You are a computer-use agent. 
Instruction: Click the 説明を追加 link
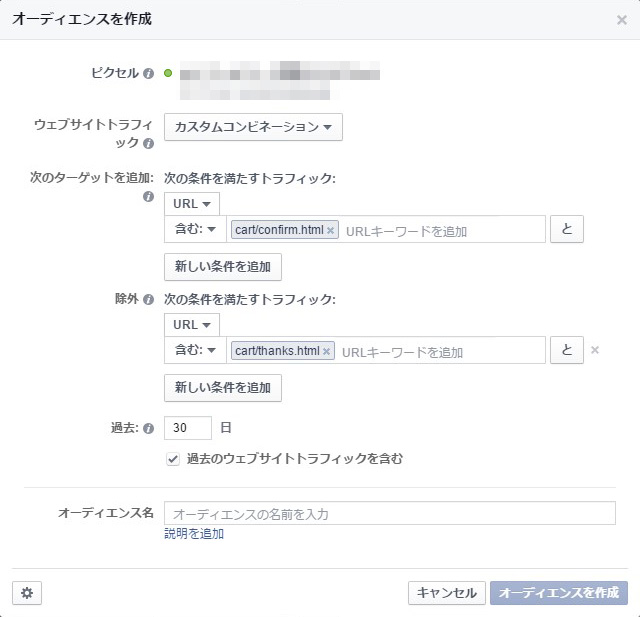(x=194, y=534)
